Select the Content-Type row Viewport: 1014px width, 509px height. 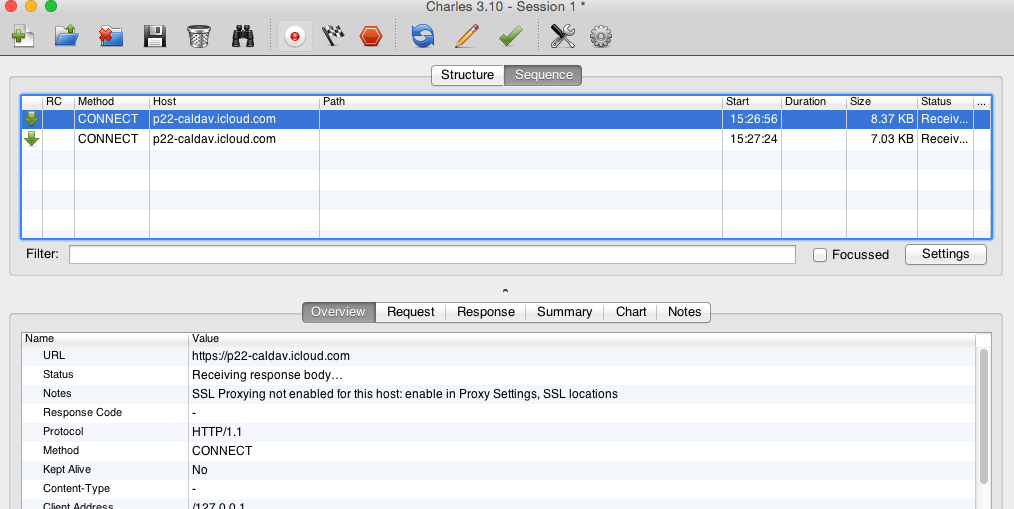click(x=499, y=488)
